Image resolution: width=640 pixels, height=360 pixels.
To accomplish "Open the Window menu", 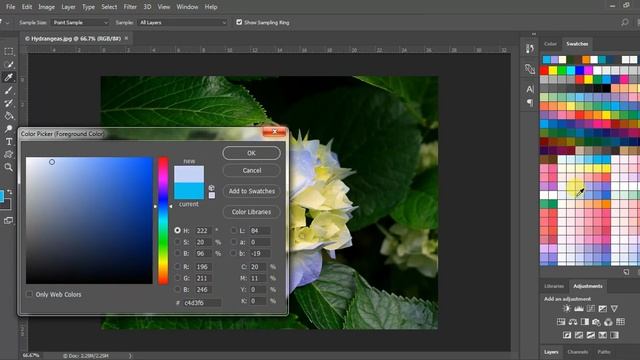I will pos(187,7).
